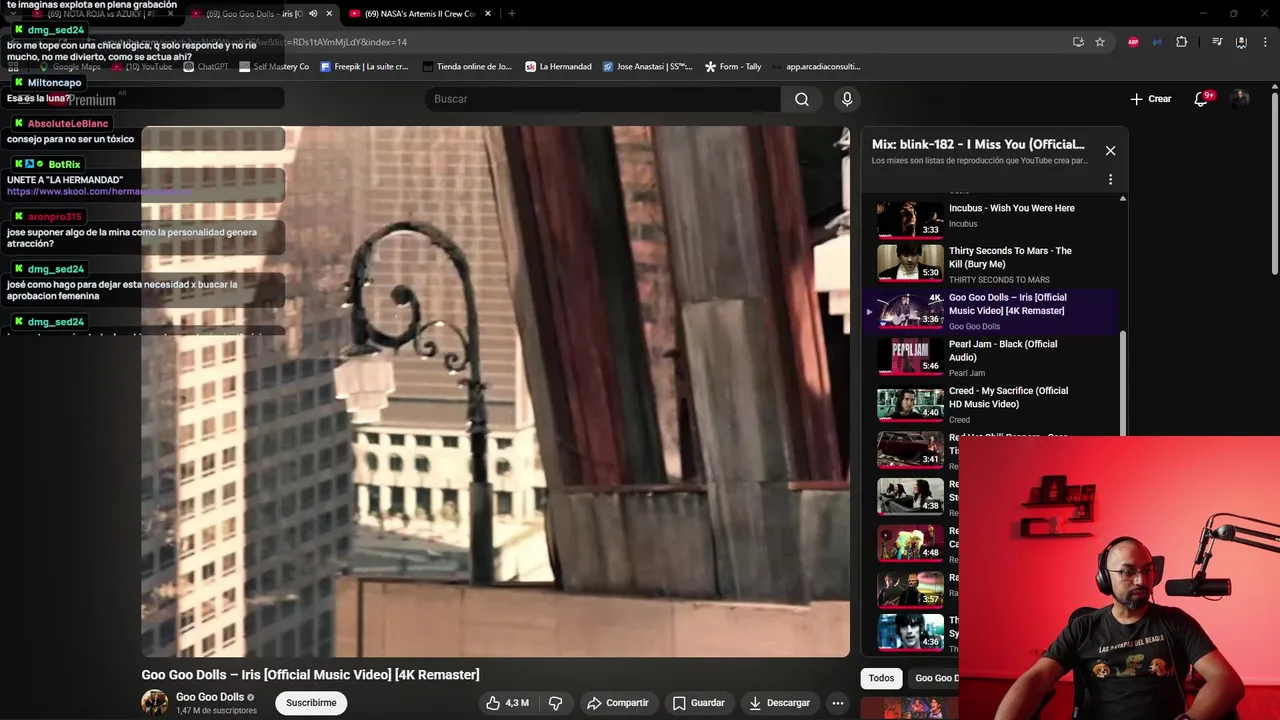Open the app.arcadiaconsulti... bookmark
The width and height of the screenshot is (1280, 720).
point(822,67)
